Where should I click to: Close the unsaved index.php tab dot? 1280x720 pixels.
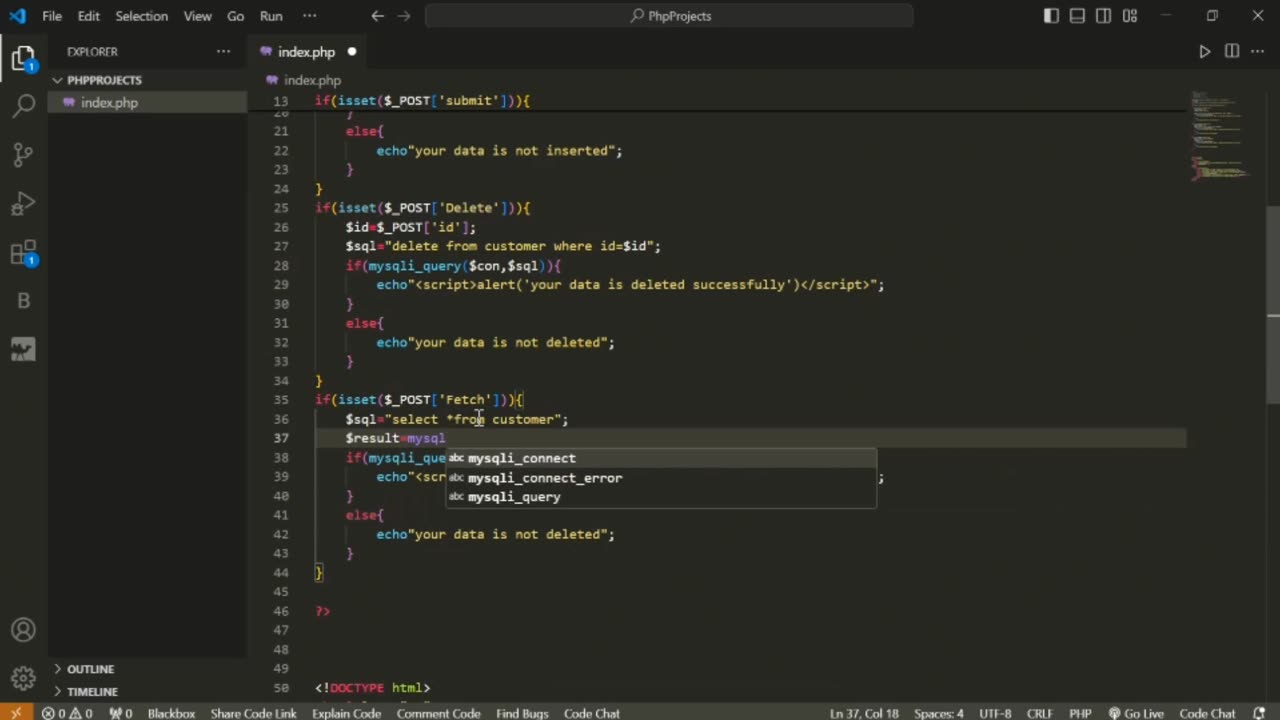(352, 52)
